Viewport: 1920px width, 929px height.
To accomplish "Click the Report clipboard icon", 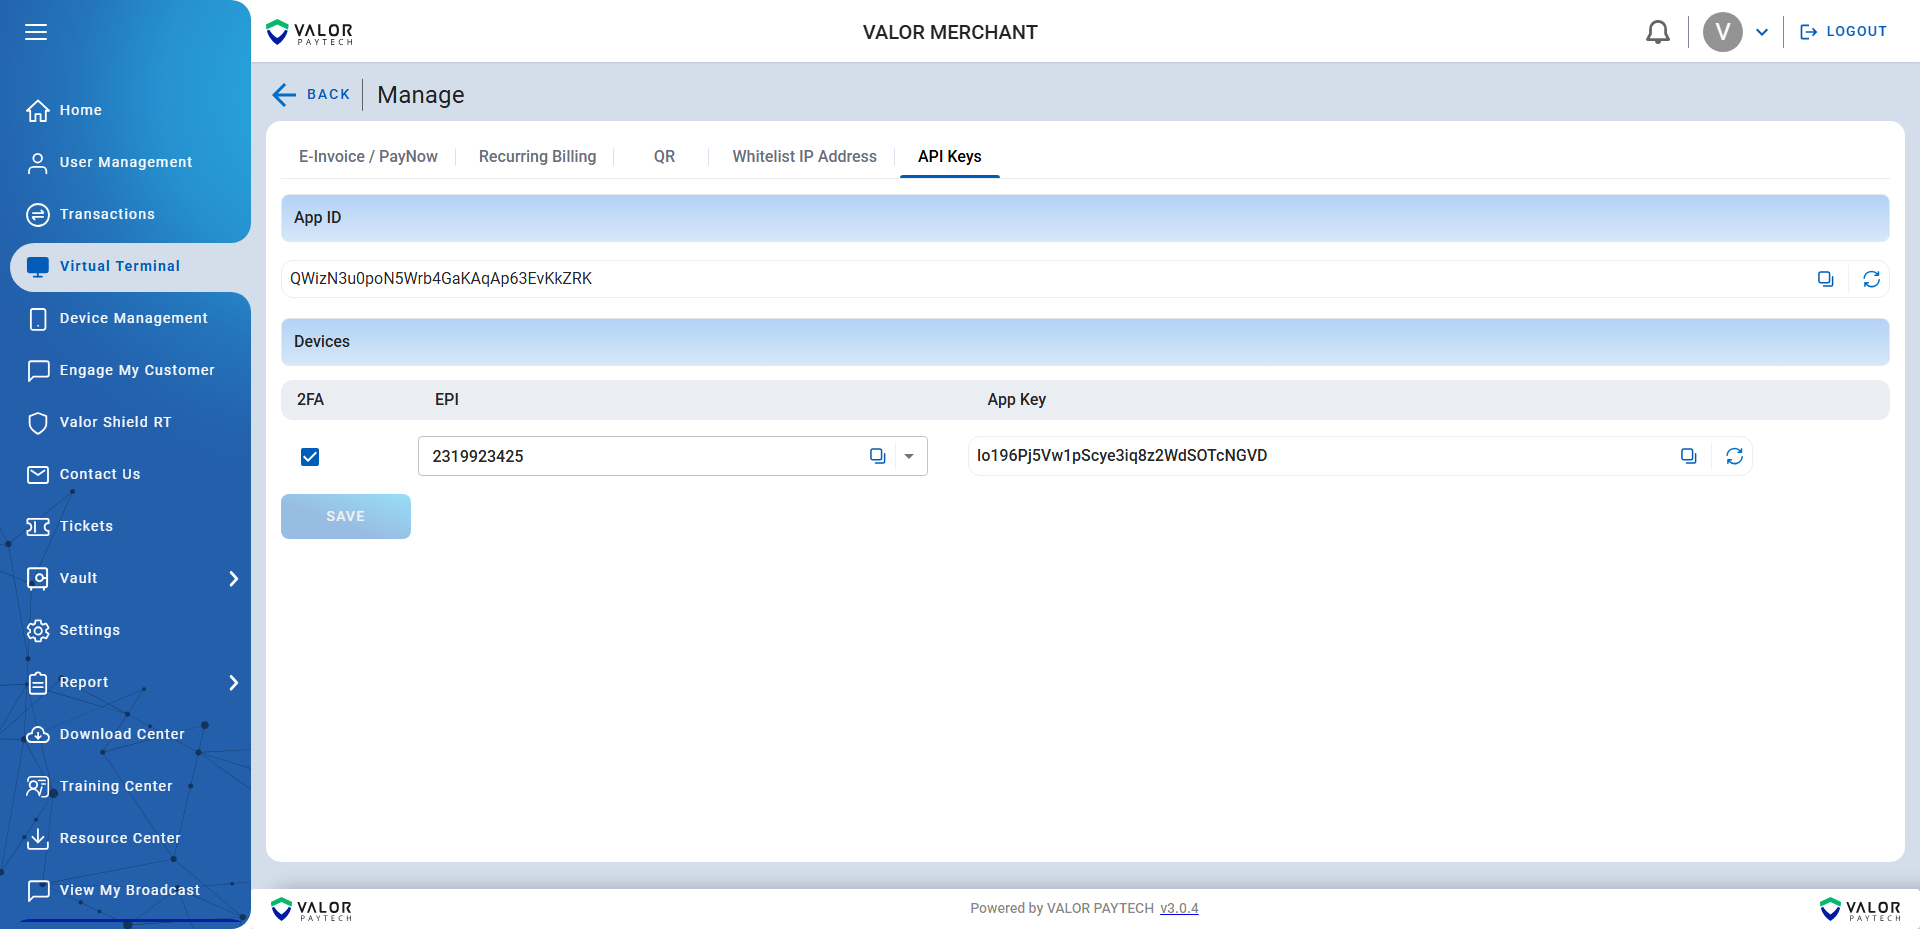I will (38, 682).
